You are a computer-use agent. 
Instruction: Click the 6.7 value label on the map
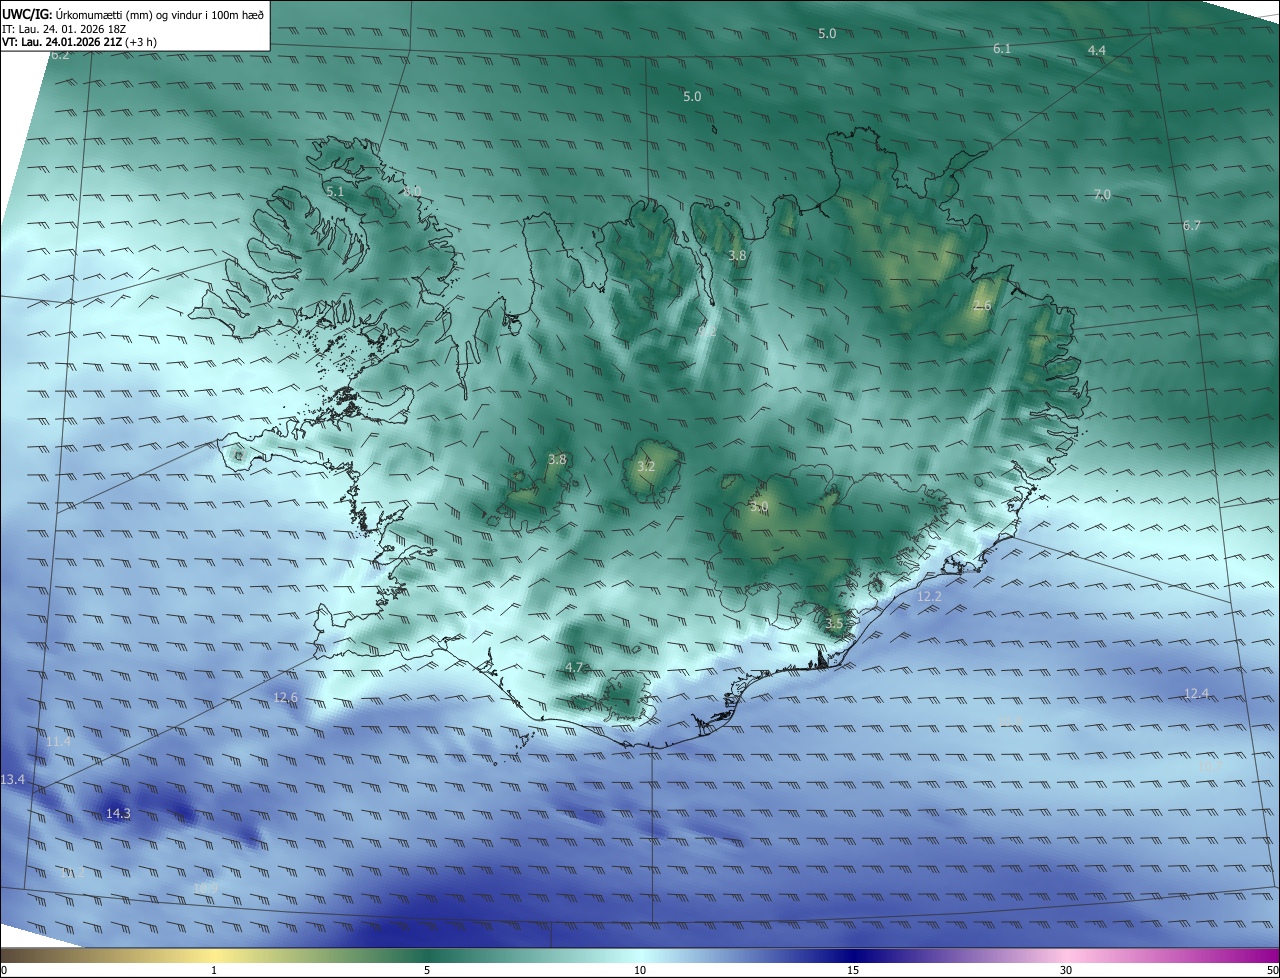[1191, 226]
